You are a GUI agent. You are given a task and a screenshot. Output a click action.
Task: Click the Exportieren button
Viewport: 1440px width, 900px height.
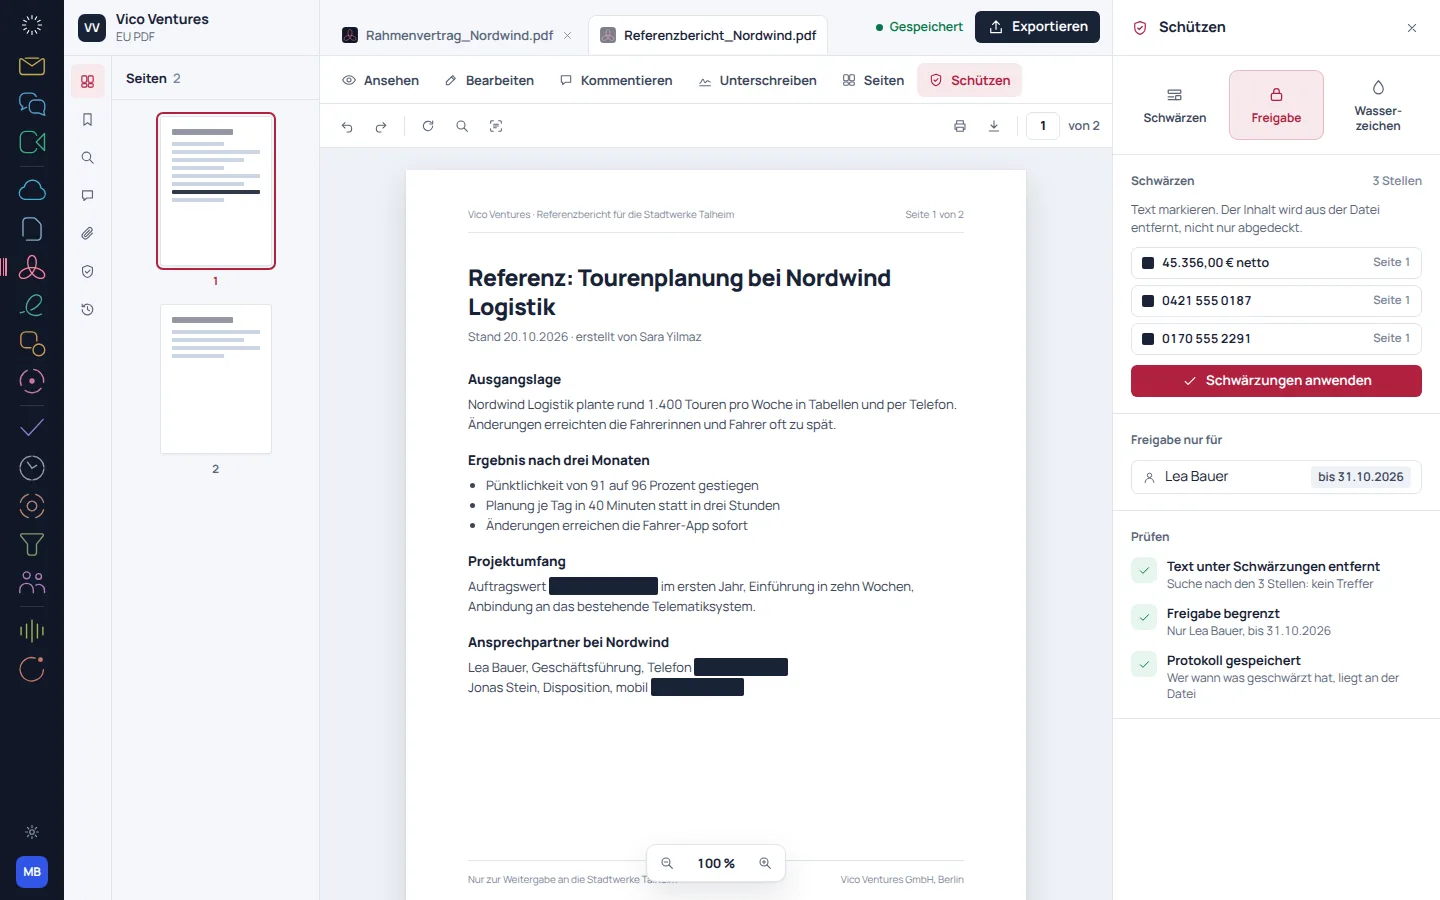coord(1037,27)
